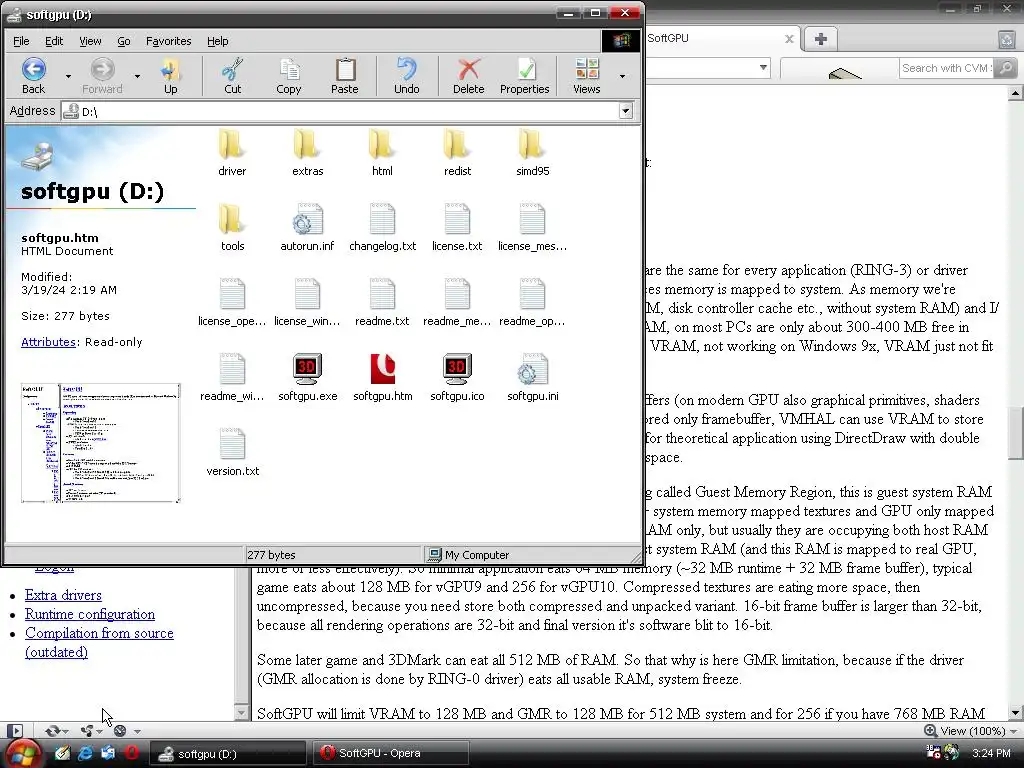Select the softgpu.ini settings file
The width and height of the screenshot is (1024, 768).
click(x=532, y=377)
